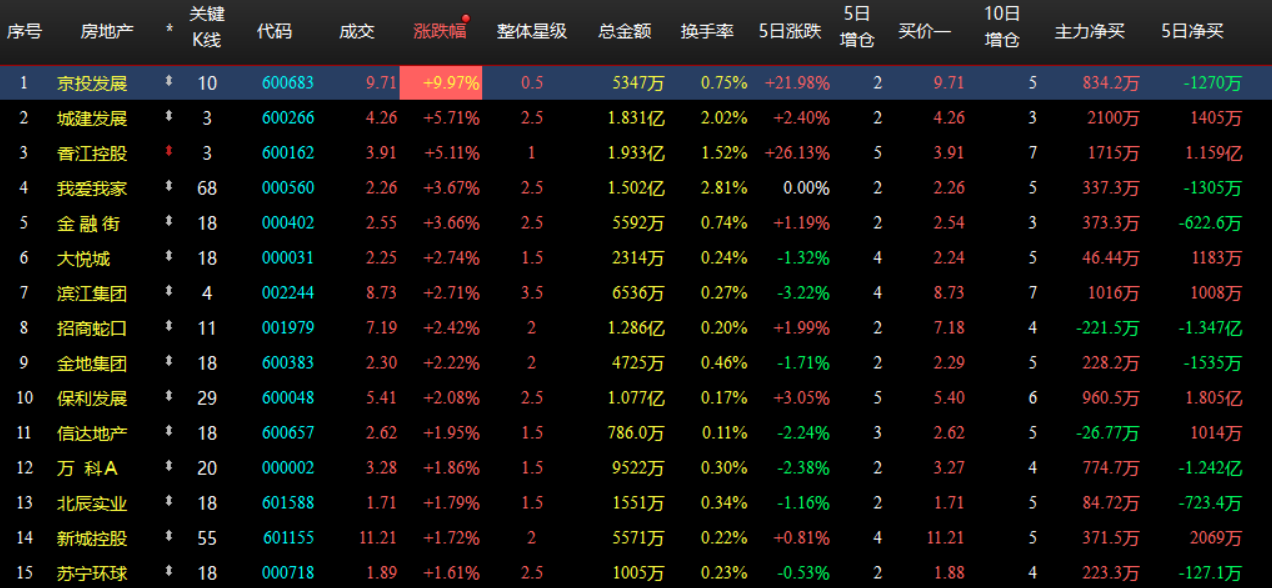
Task: Click stock code 000002
Action: coord(288,468)
